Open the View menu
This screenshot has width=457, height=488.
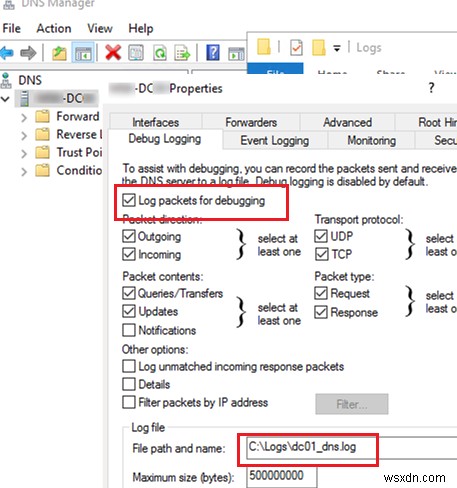[x=100, y=28]
